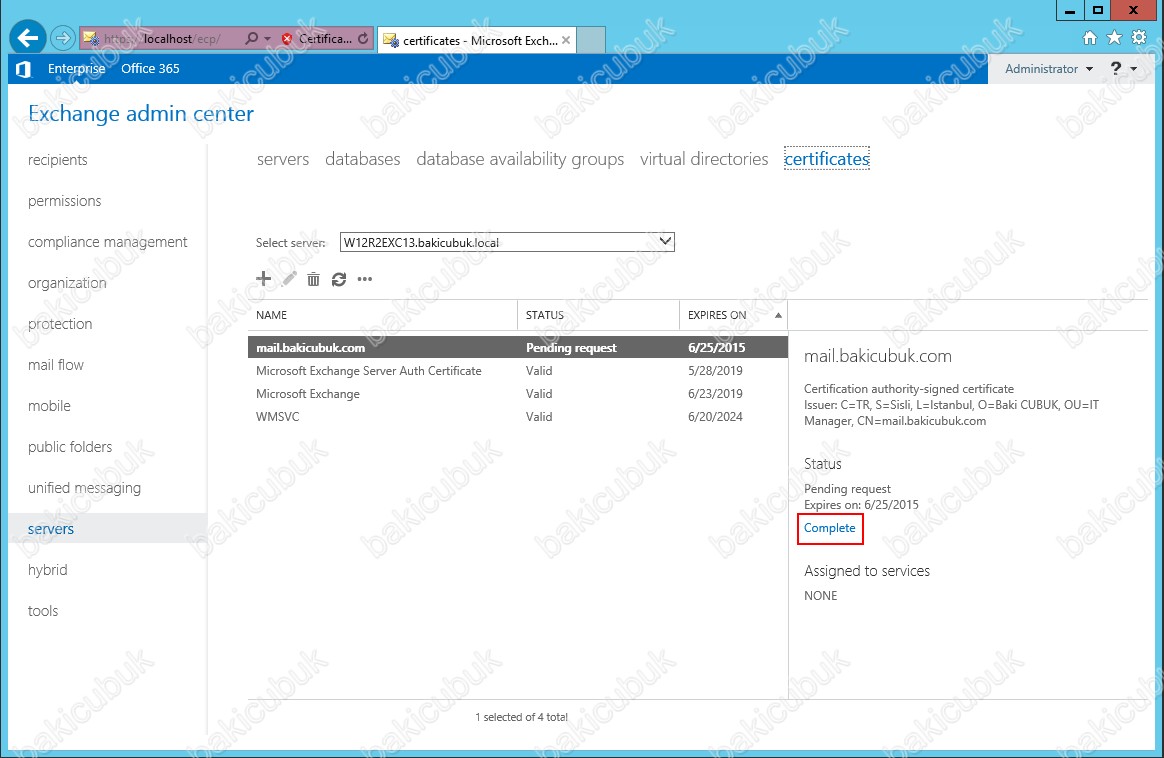This screenshot has width=1164, height=758.
Task: Open the databases sub-tab
Action: 362,159
